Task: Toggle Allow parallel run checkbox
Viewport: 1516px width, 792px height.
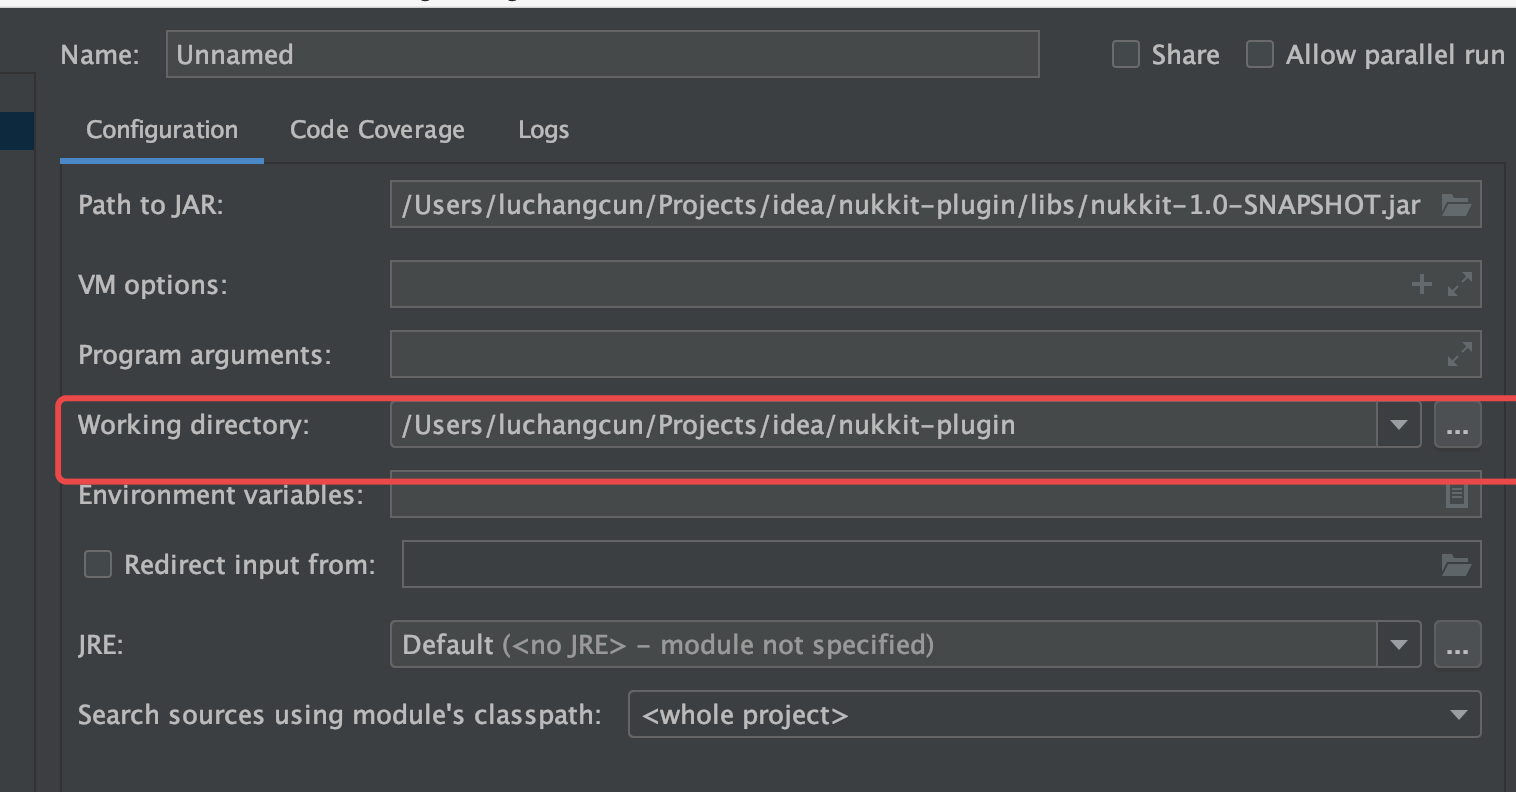Action: point(1260,55)
